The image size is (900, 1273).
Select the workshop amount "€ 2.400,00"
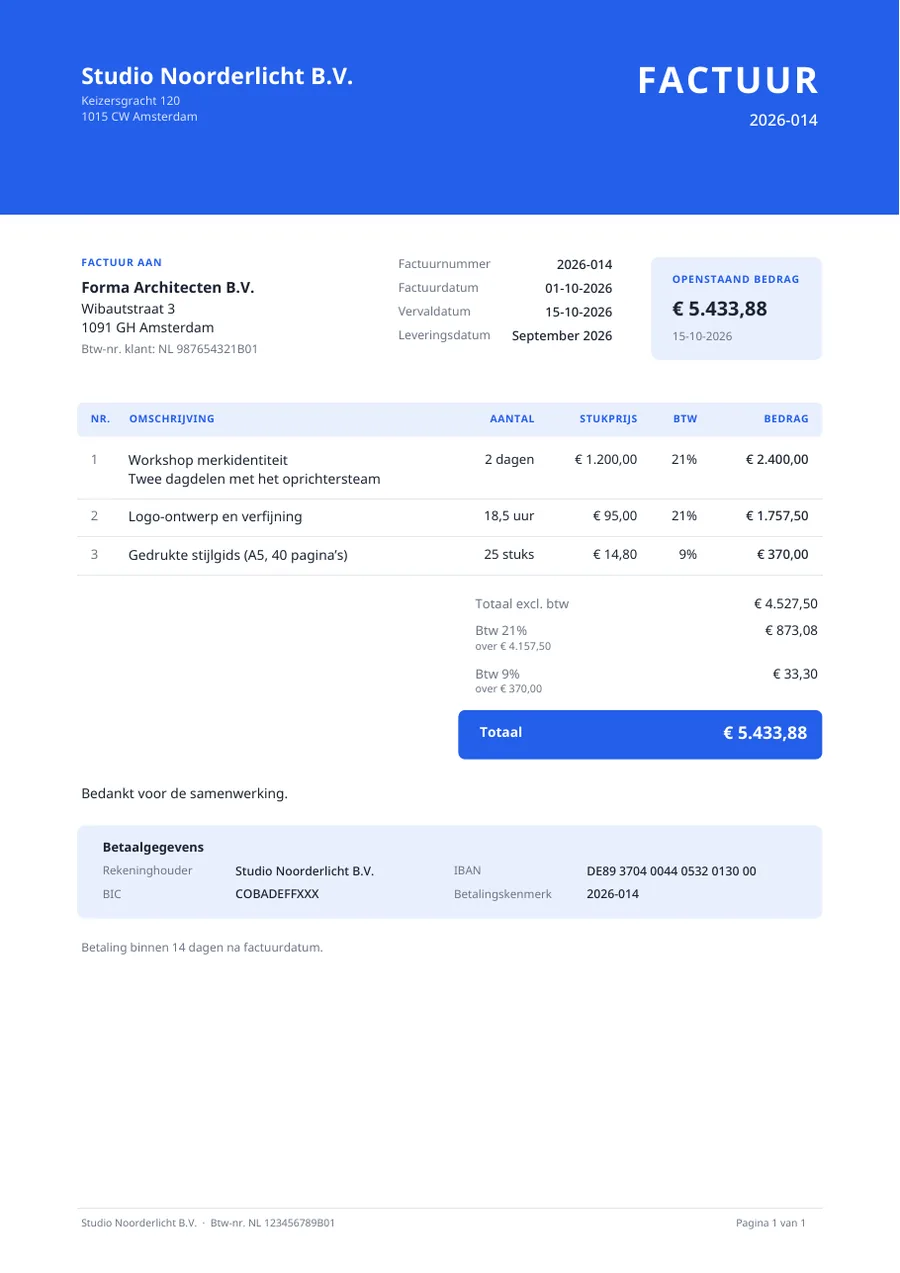pos(777,460)
